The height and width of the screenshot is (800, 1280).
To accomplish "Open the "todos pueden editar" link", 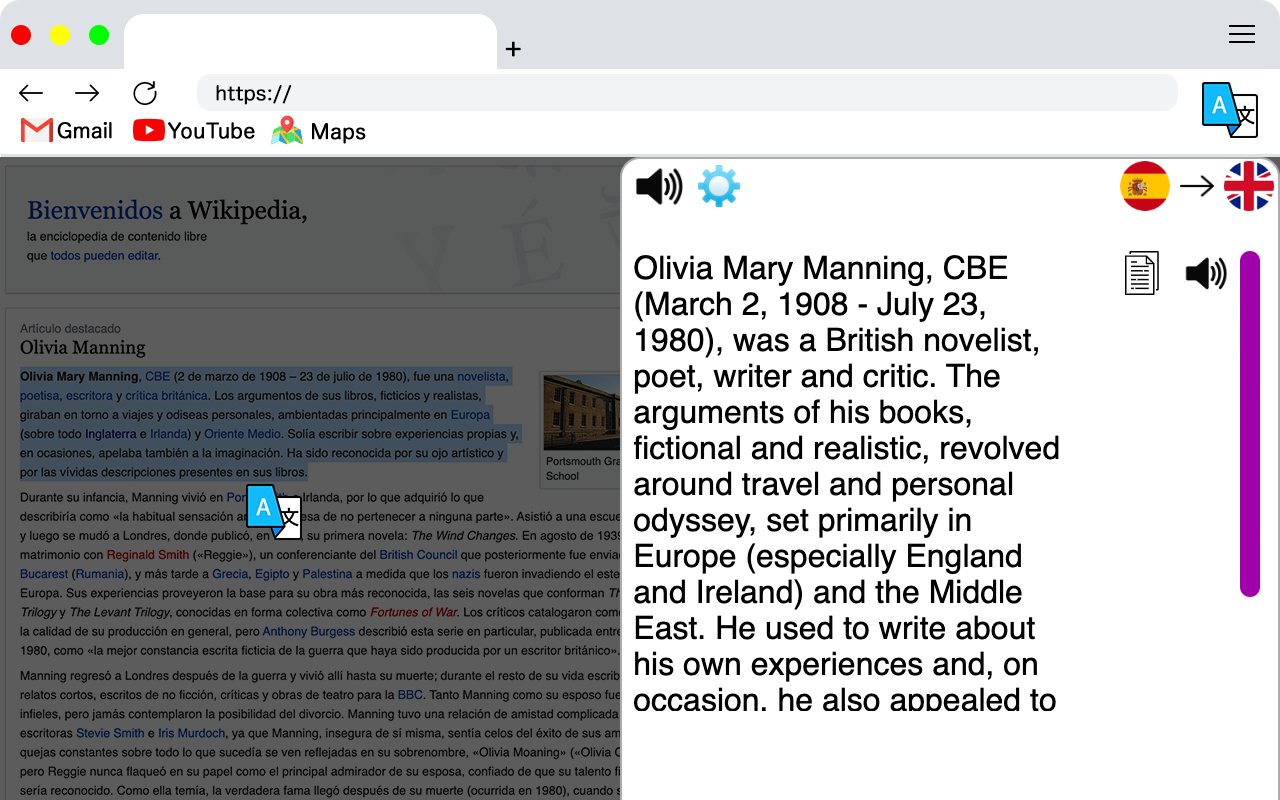I will point(104,255).
